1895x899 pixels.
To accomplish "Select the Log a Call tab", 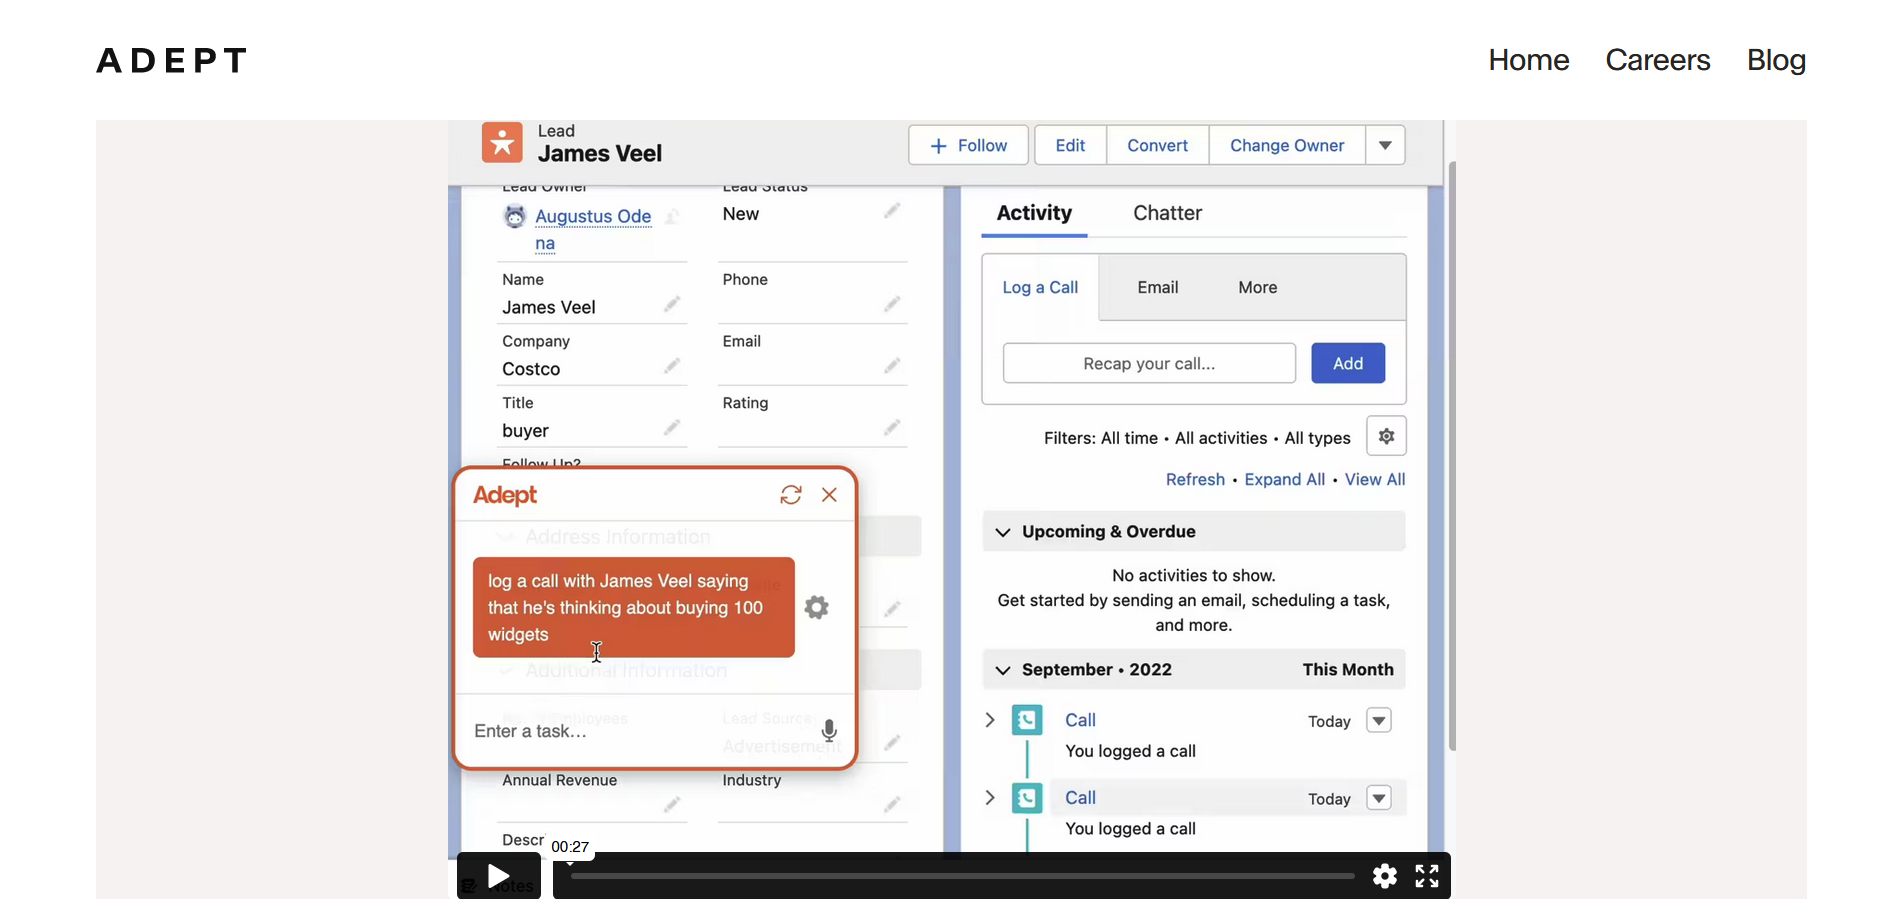I will [1040, 287].
